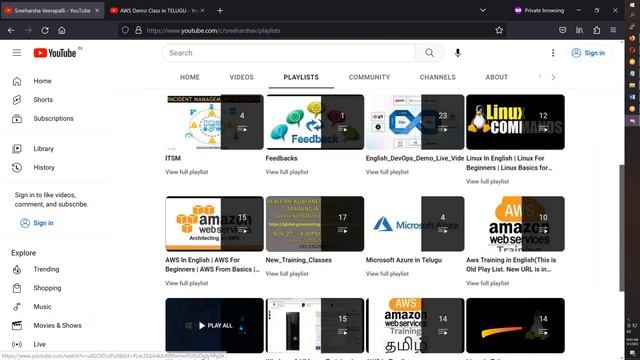The width and height of the screenshot is (640, 360).
Task: Open Linux In English playlist thumbnail
Action: coord(515,122)
